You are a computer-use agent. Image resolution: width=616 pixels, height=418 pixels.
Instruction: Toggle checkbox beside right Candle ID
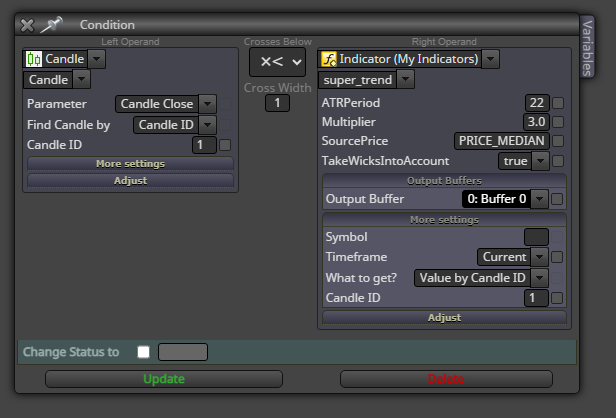pos(557,298)
